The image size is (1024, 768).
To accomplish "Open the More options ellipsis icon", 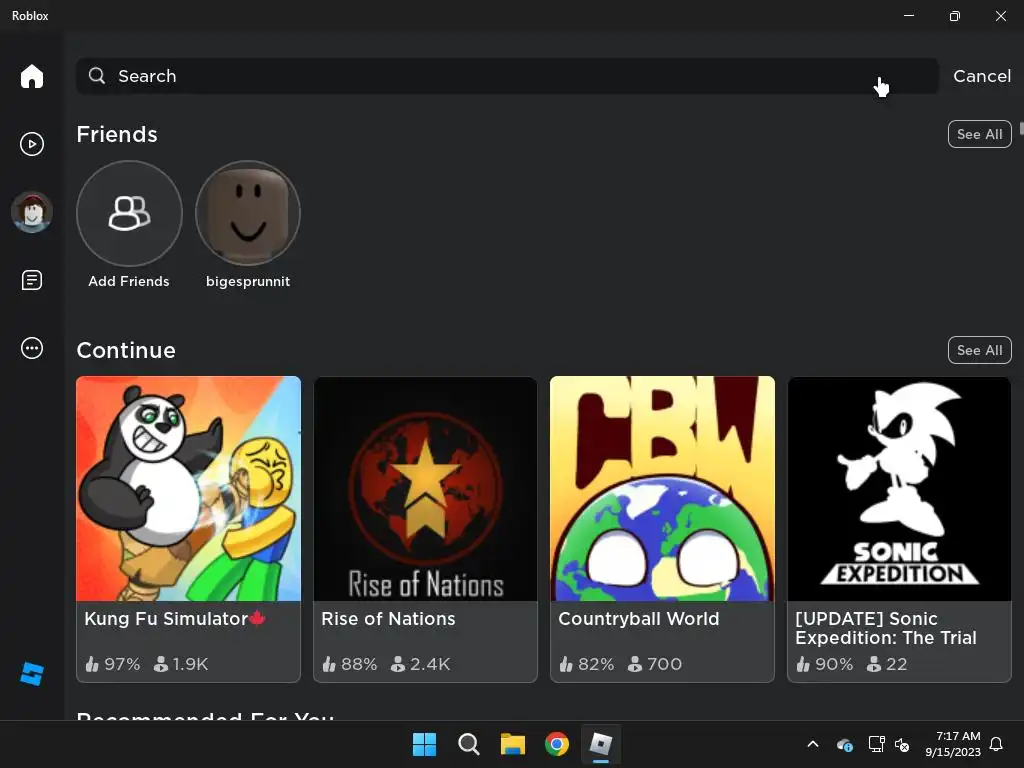I will pyautogui.click(x=31, y=348).
